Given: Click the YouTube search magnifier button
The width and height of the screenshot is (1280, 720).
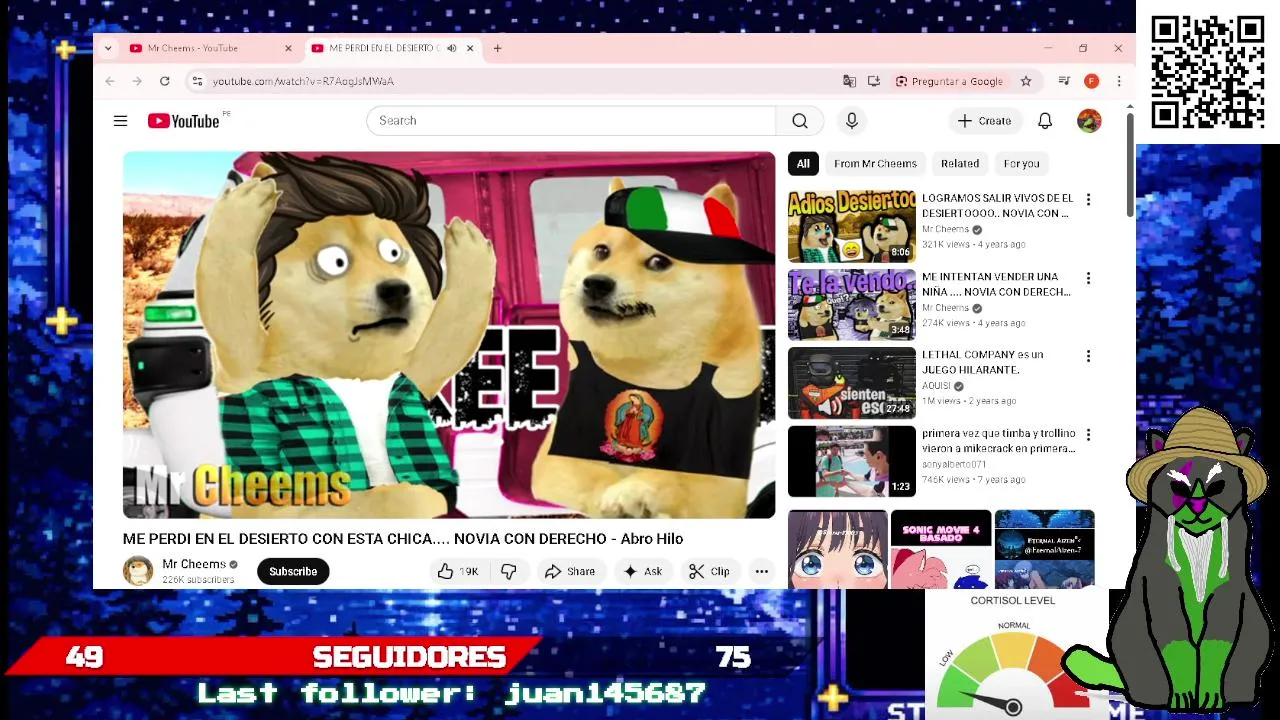Looking at the screenshot, I should pyautogui.click(x=800, y=121).
